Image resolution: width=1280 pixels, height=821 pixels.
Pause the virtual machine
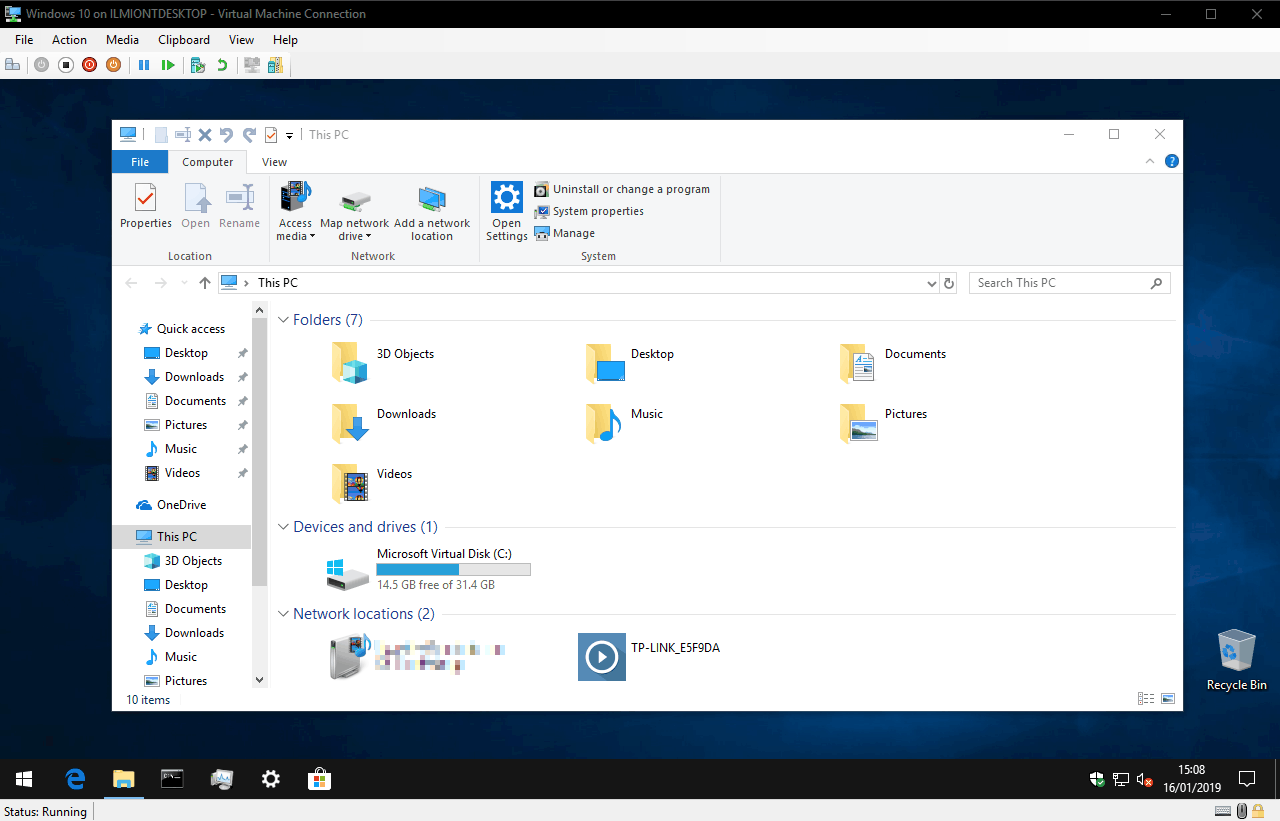click(x=144, y=65)
